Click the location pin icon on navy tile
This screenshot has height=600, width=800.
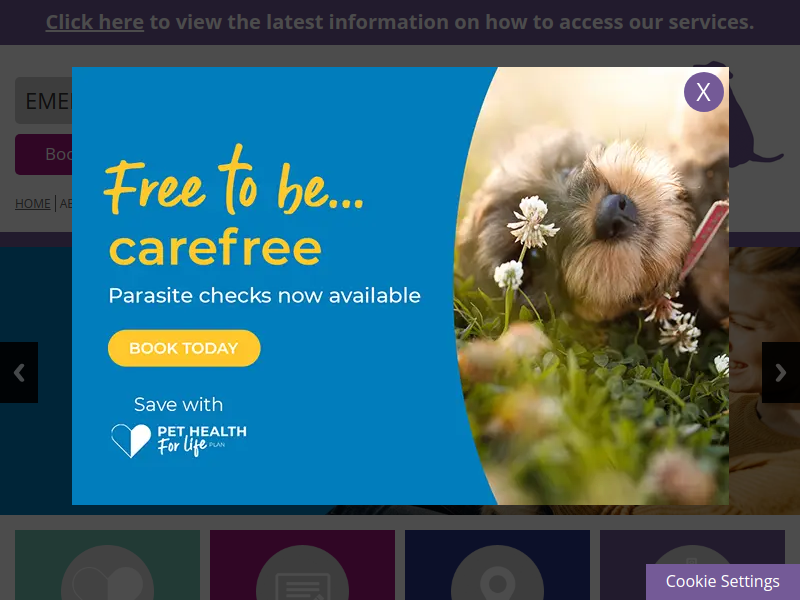point(497,574)
